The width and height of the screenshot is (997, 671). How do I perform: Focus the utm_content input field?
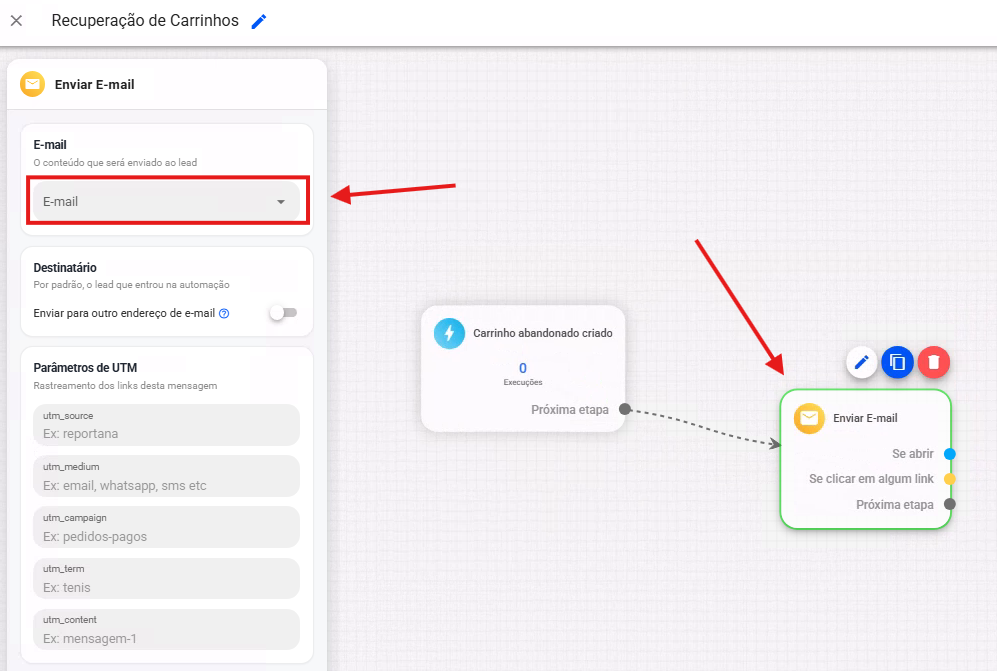point(166,629)
